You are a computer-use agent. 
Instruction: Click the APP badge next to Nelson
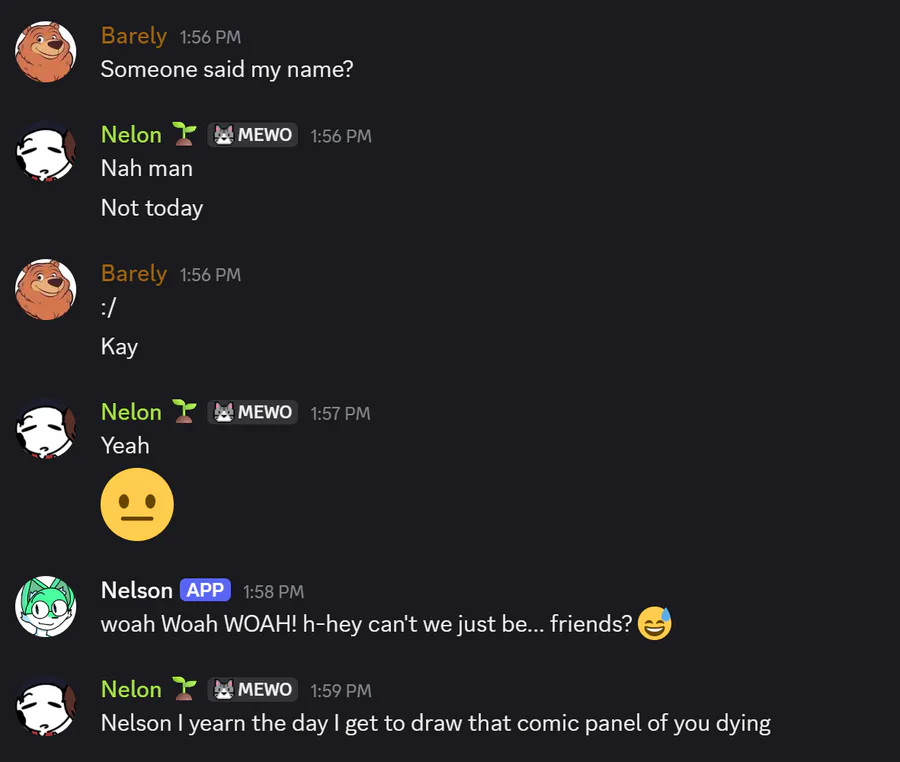tap(205, 590)
